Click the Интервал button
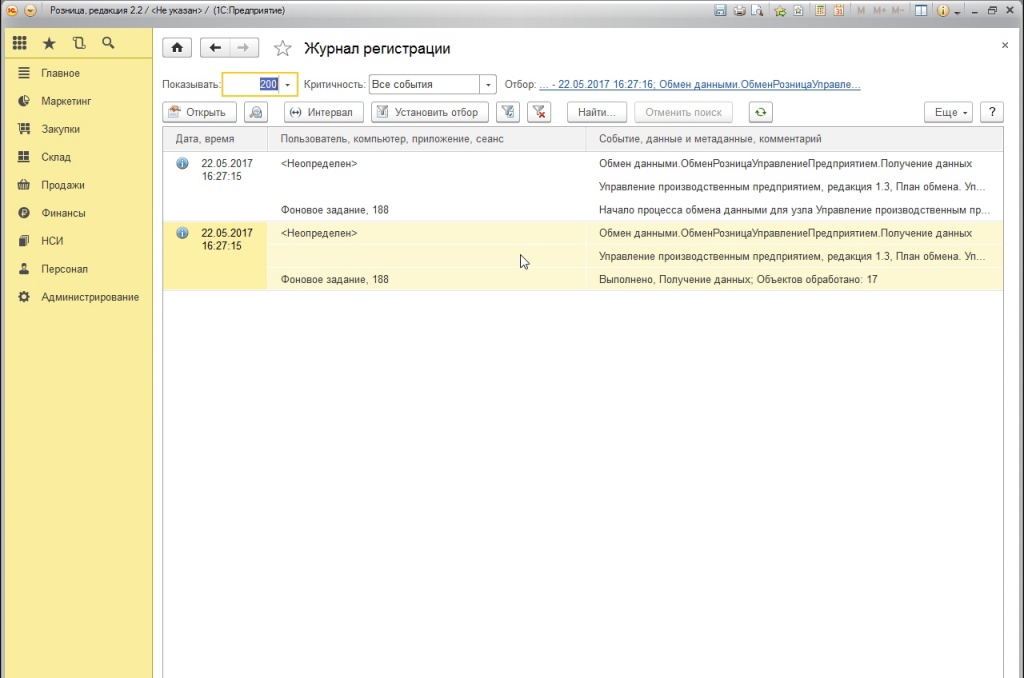Image resolution: width=1024 pixels, height=678 pixels. tap(322, 113)
